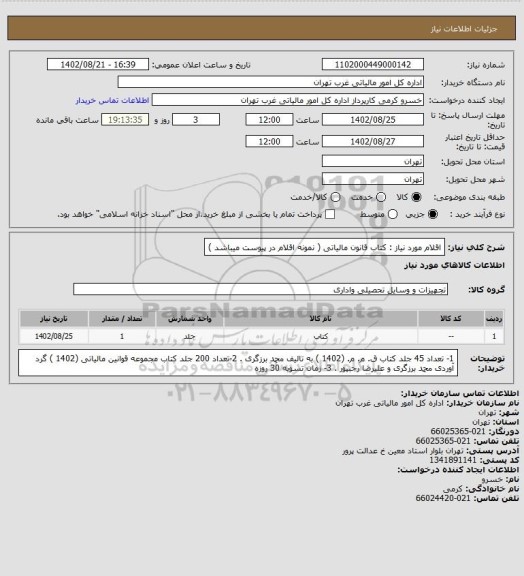Click the price validity time 12:00 field
The height and width of the screenshot is (576, 524).
pyautogui.click(x=269, y=141)
